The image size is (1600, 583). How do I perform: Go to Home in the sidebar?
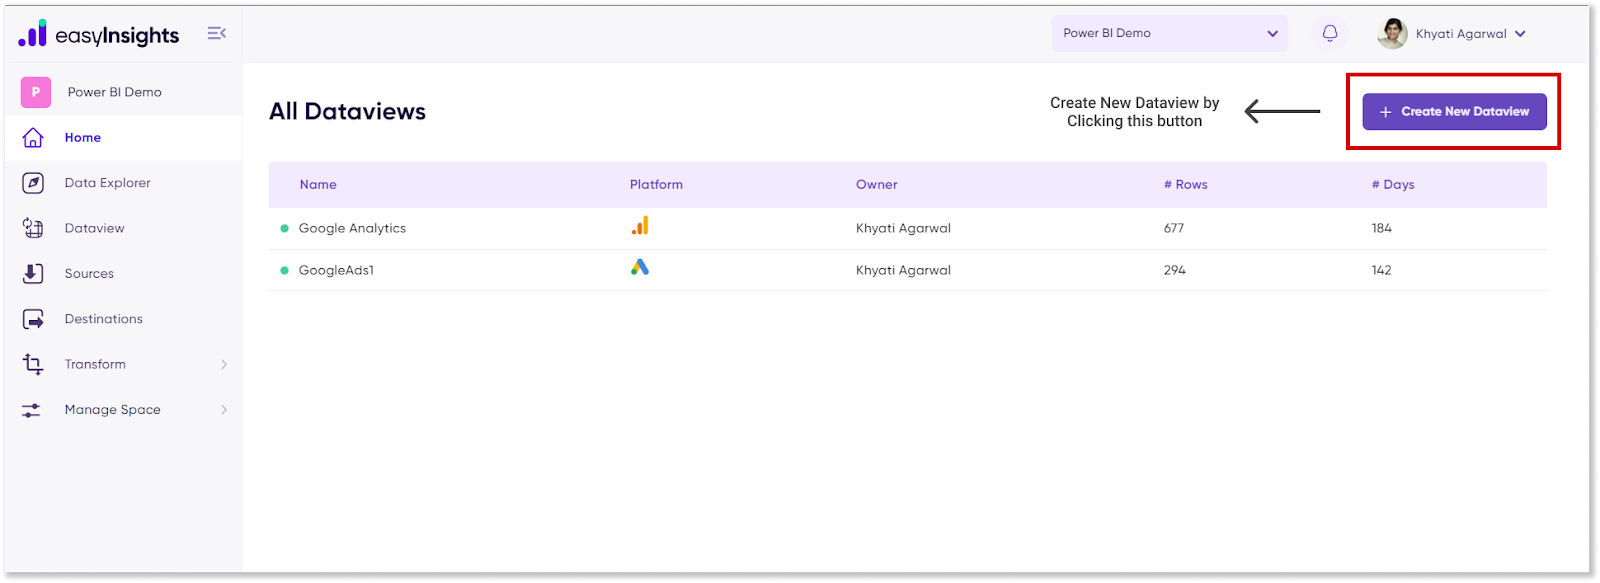[x=123, y=138]
